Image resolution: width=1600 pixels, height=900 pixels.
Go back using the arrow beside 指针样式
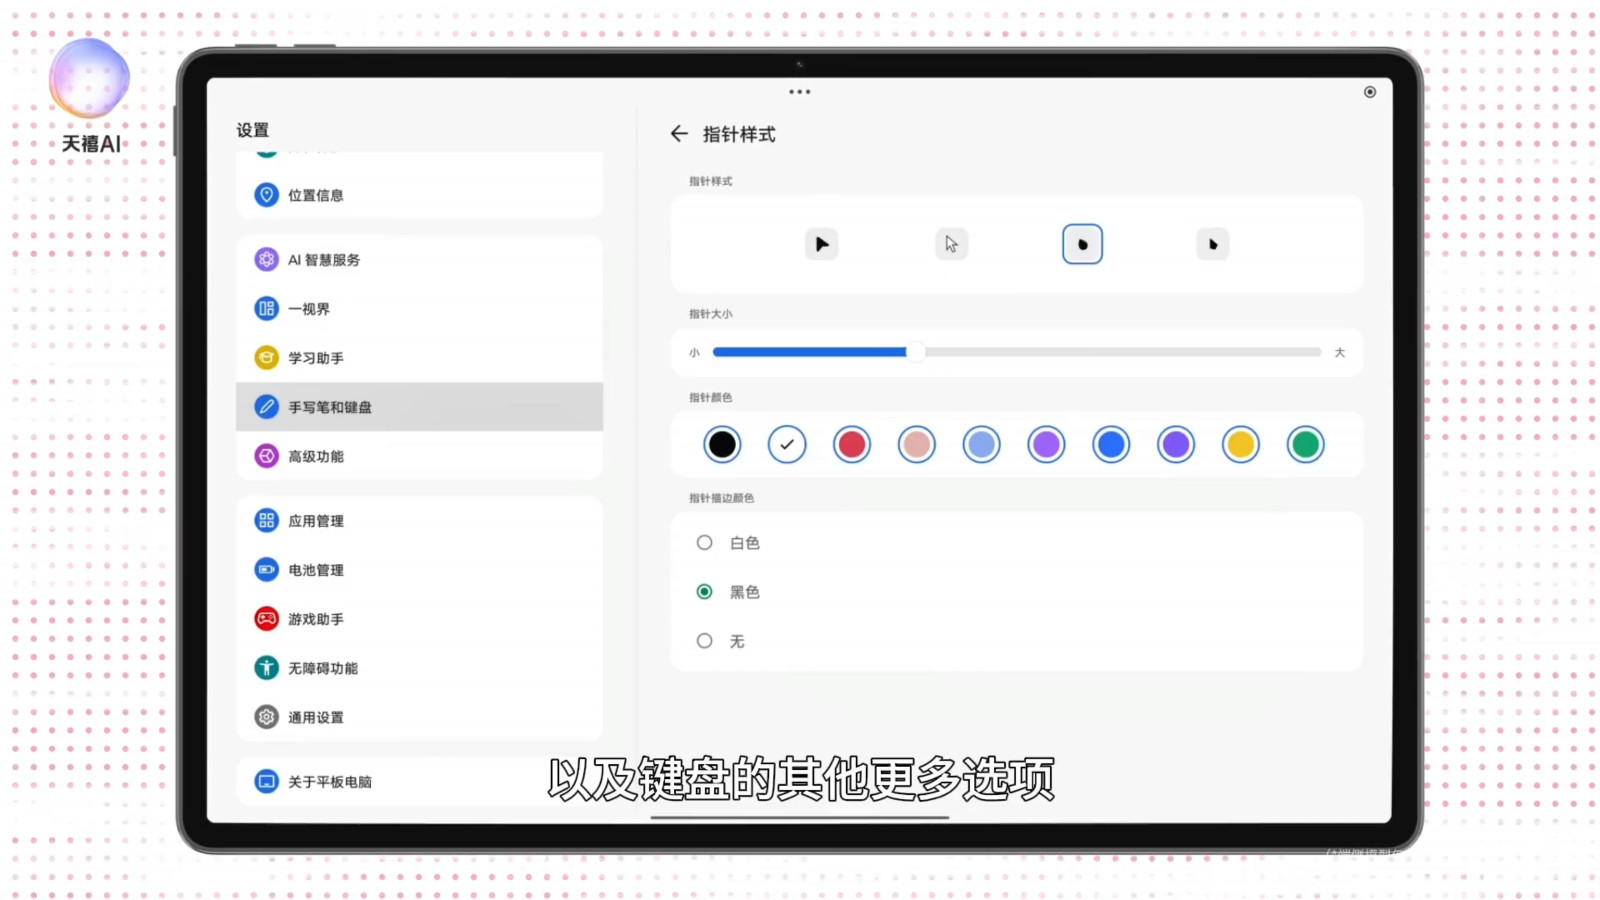679,134
